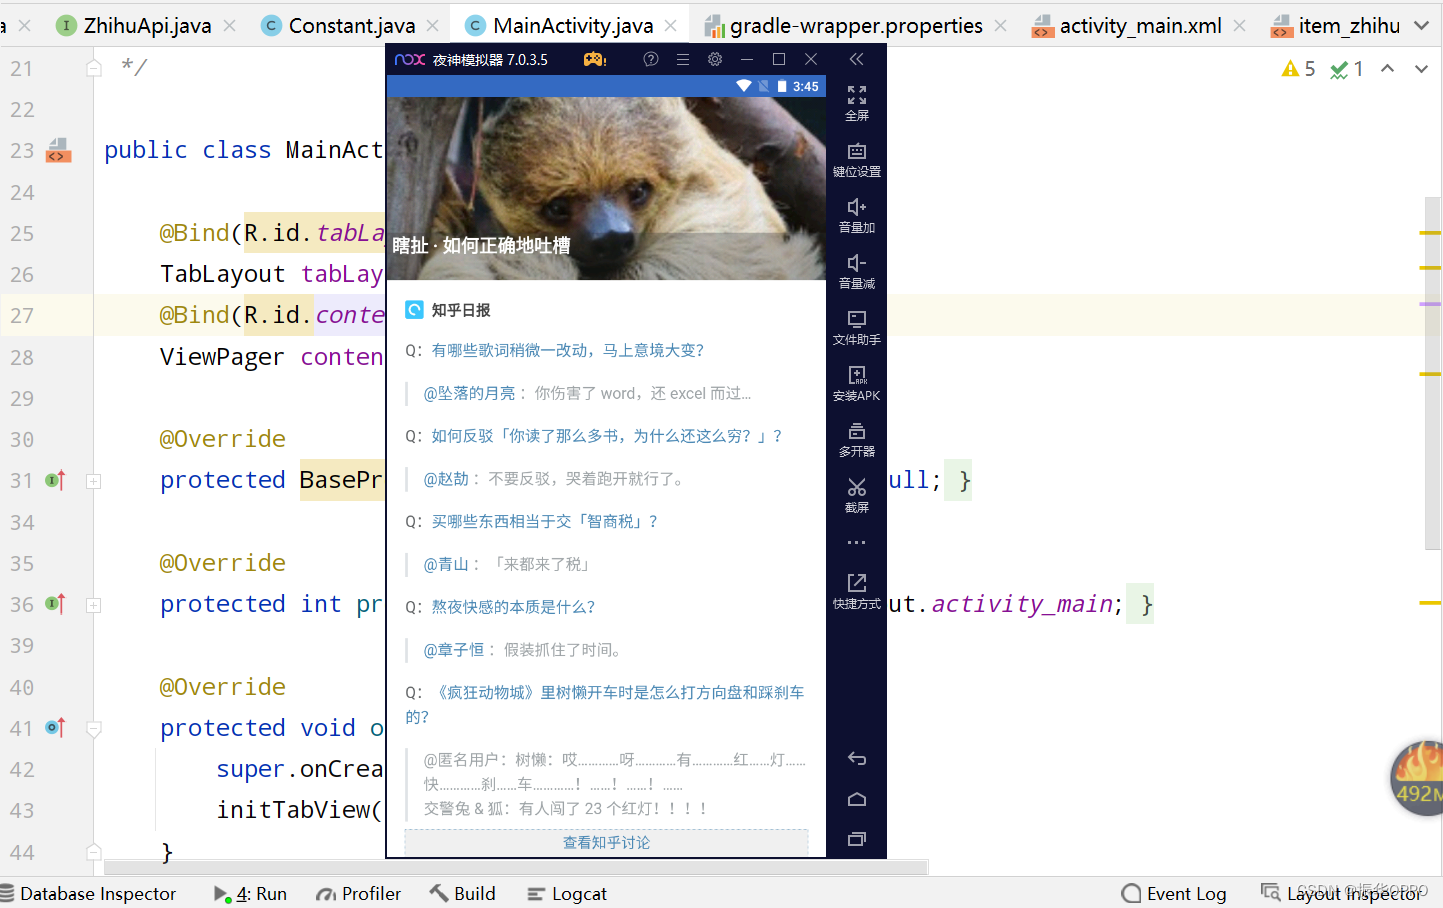1443x908 pixels.
Task: Collapse the Nox sidebar with double arrow
Action: coord(857,59)
